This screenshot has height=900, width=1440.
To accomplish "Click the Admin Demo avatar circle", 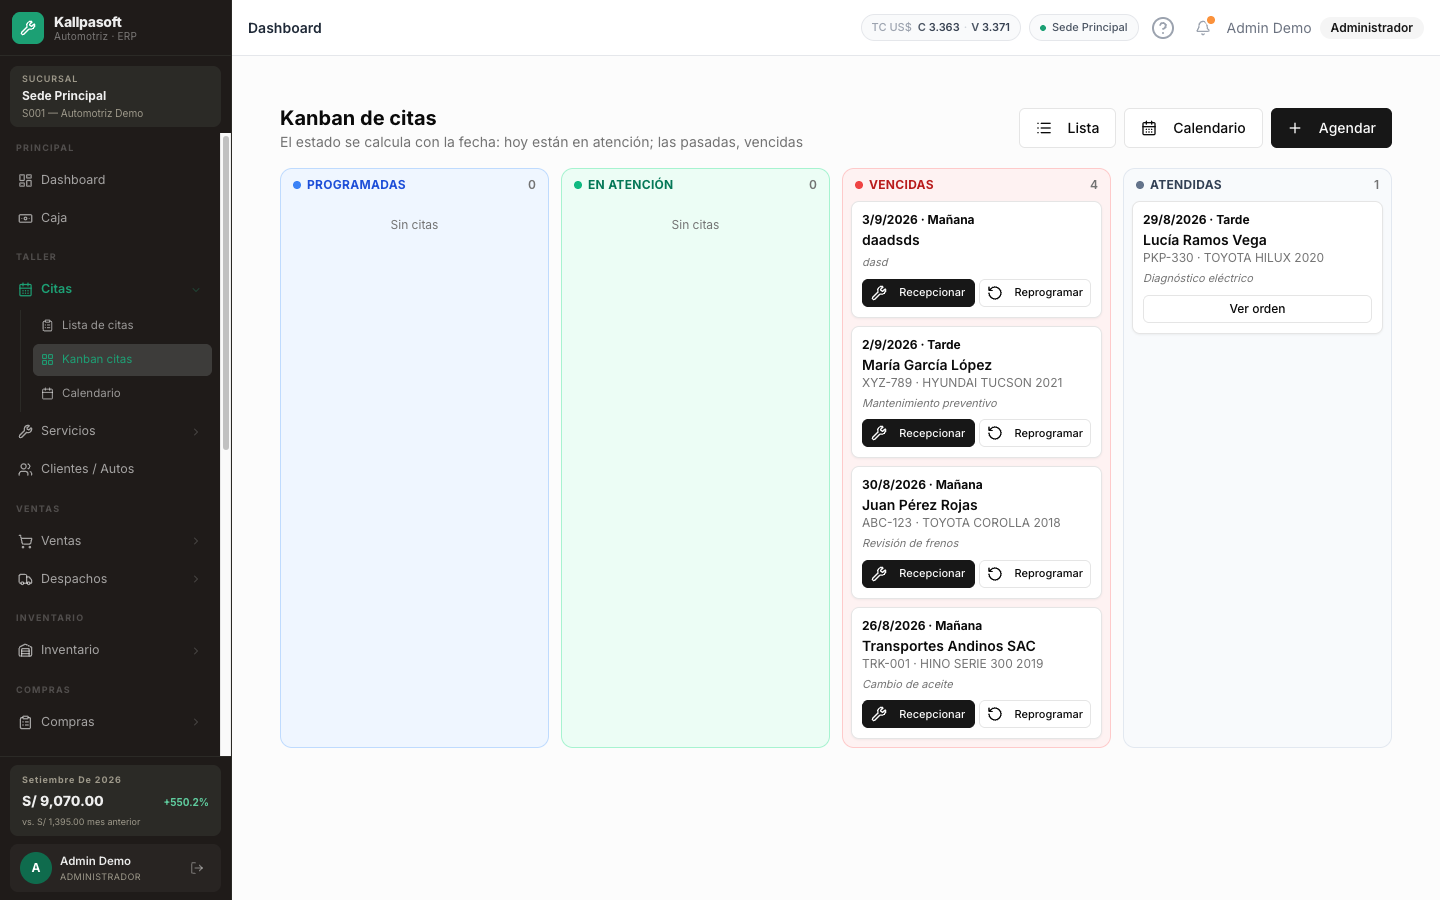I will pos(36,868).
